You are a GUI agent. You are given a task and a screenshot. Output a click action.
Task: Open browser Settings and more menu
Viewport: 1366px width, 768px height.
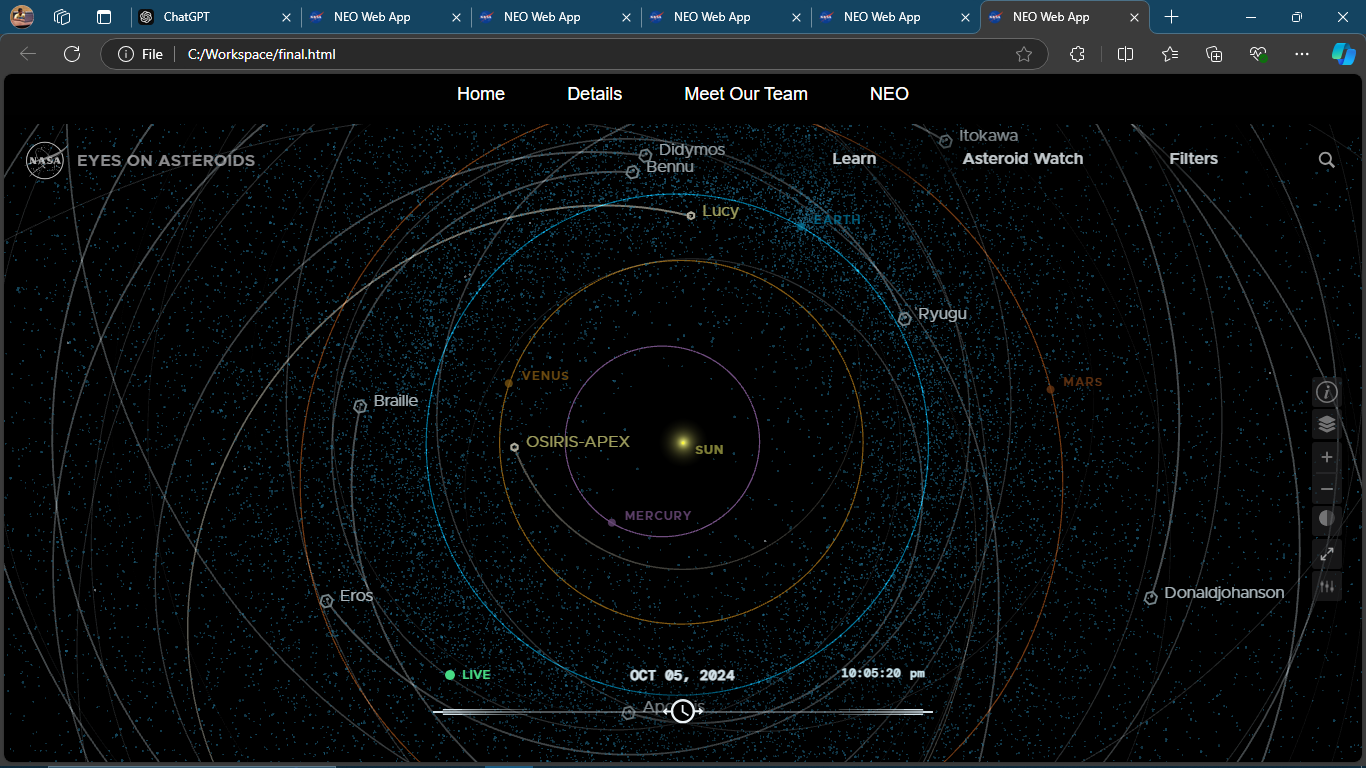pos(1301,54)
